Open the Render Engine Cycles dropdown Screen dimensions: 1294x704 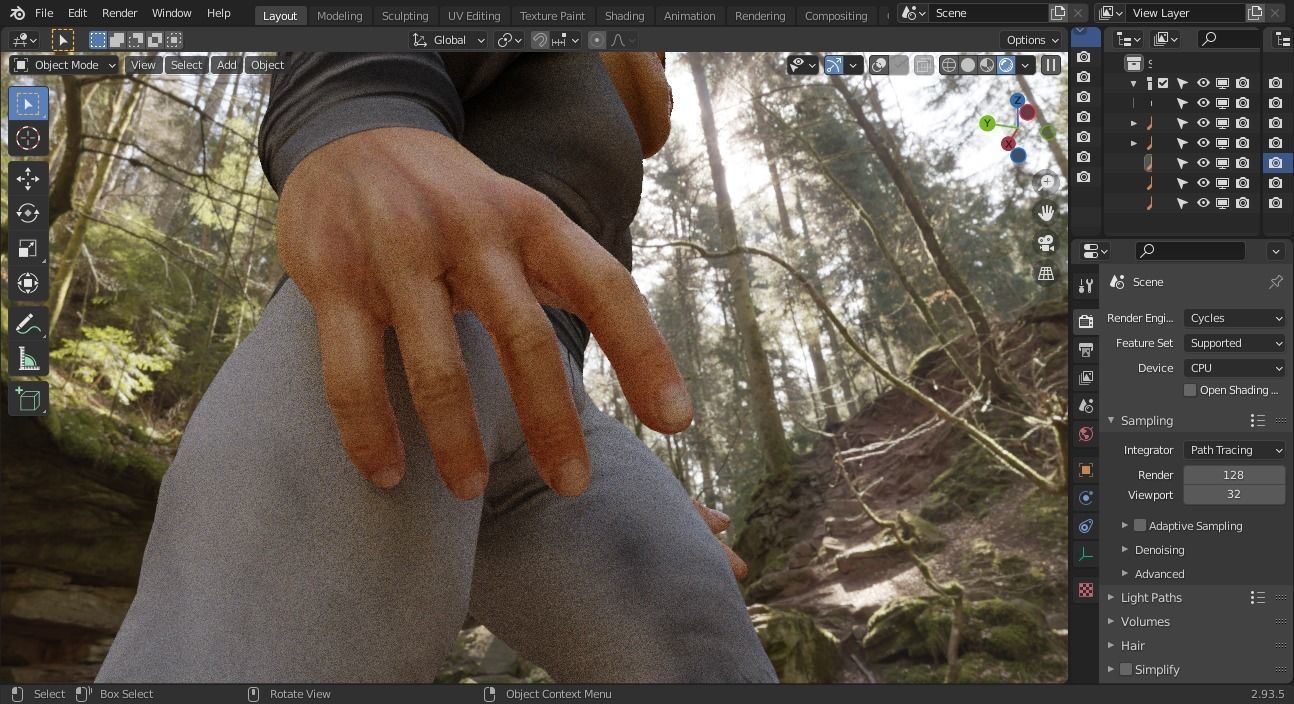1235,318
